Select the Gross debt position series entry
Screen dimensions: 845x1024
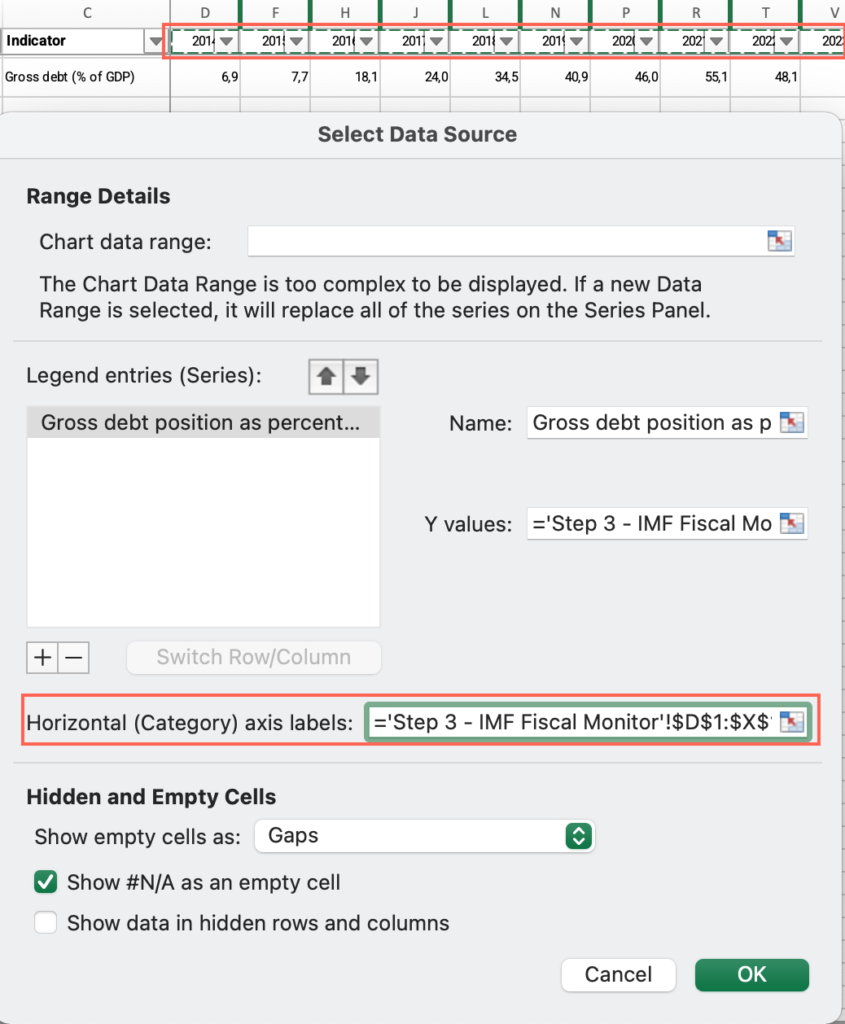tap(203, 423)
